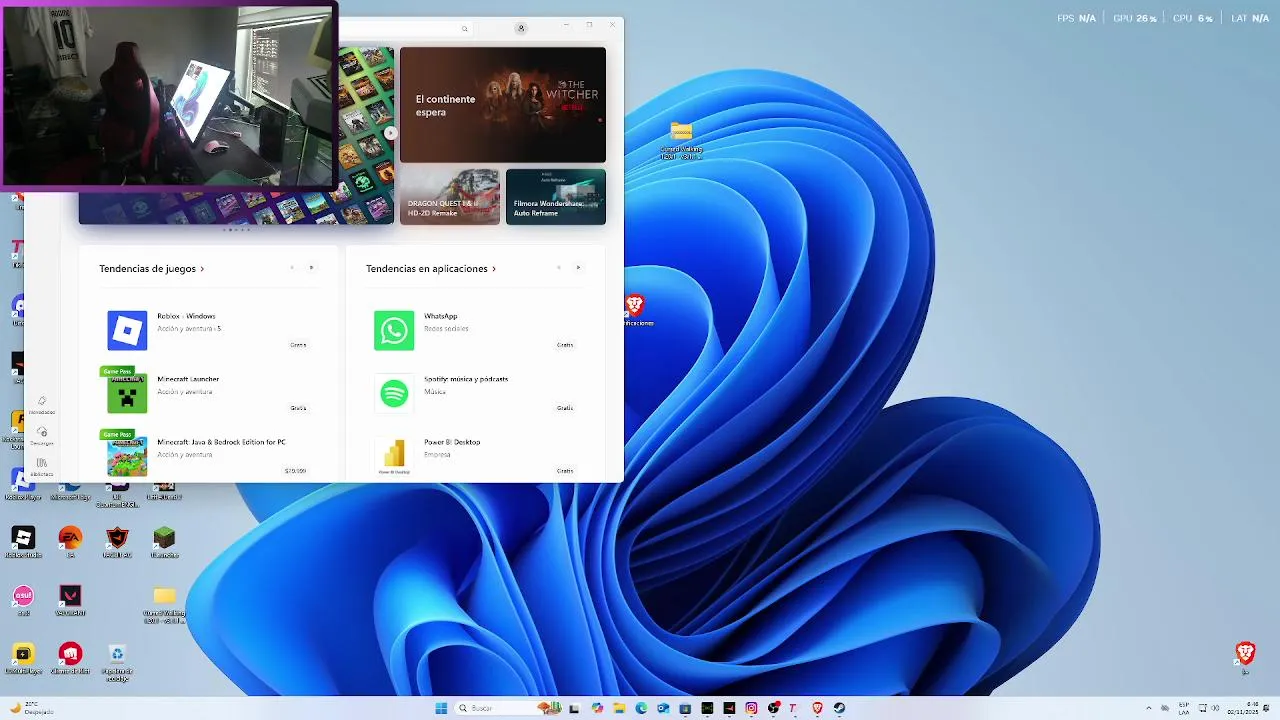
Task: Click Gratis button for WhatsApp
Action: [565, 345]
